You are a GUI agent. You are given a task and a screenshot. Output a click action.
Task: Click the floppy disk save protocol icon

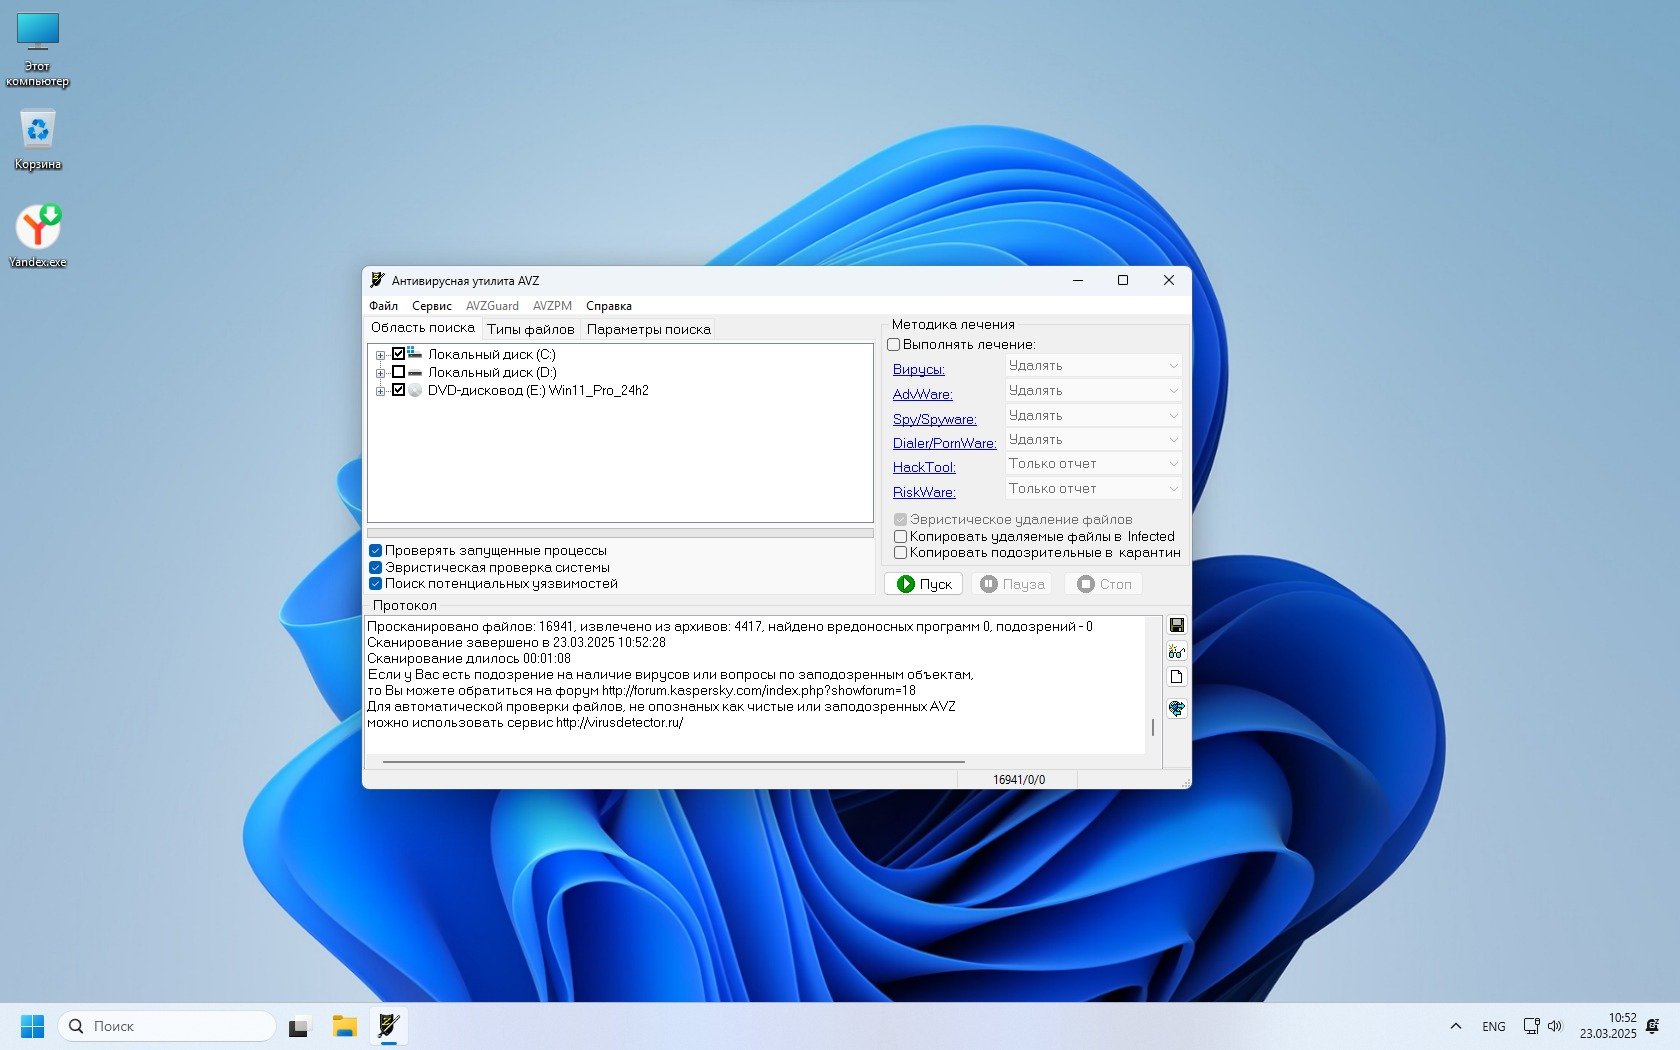click(1176, 625)
